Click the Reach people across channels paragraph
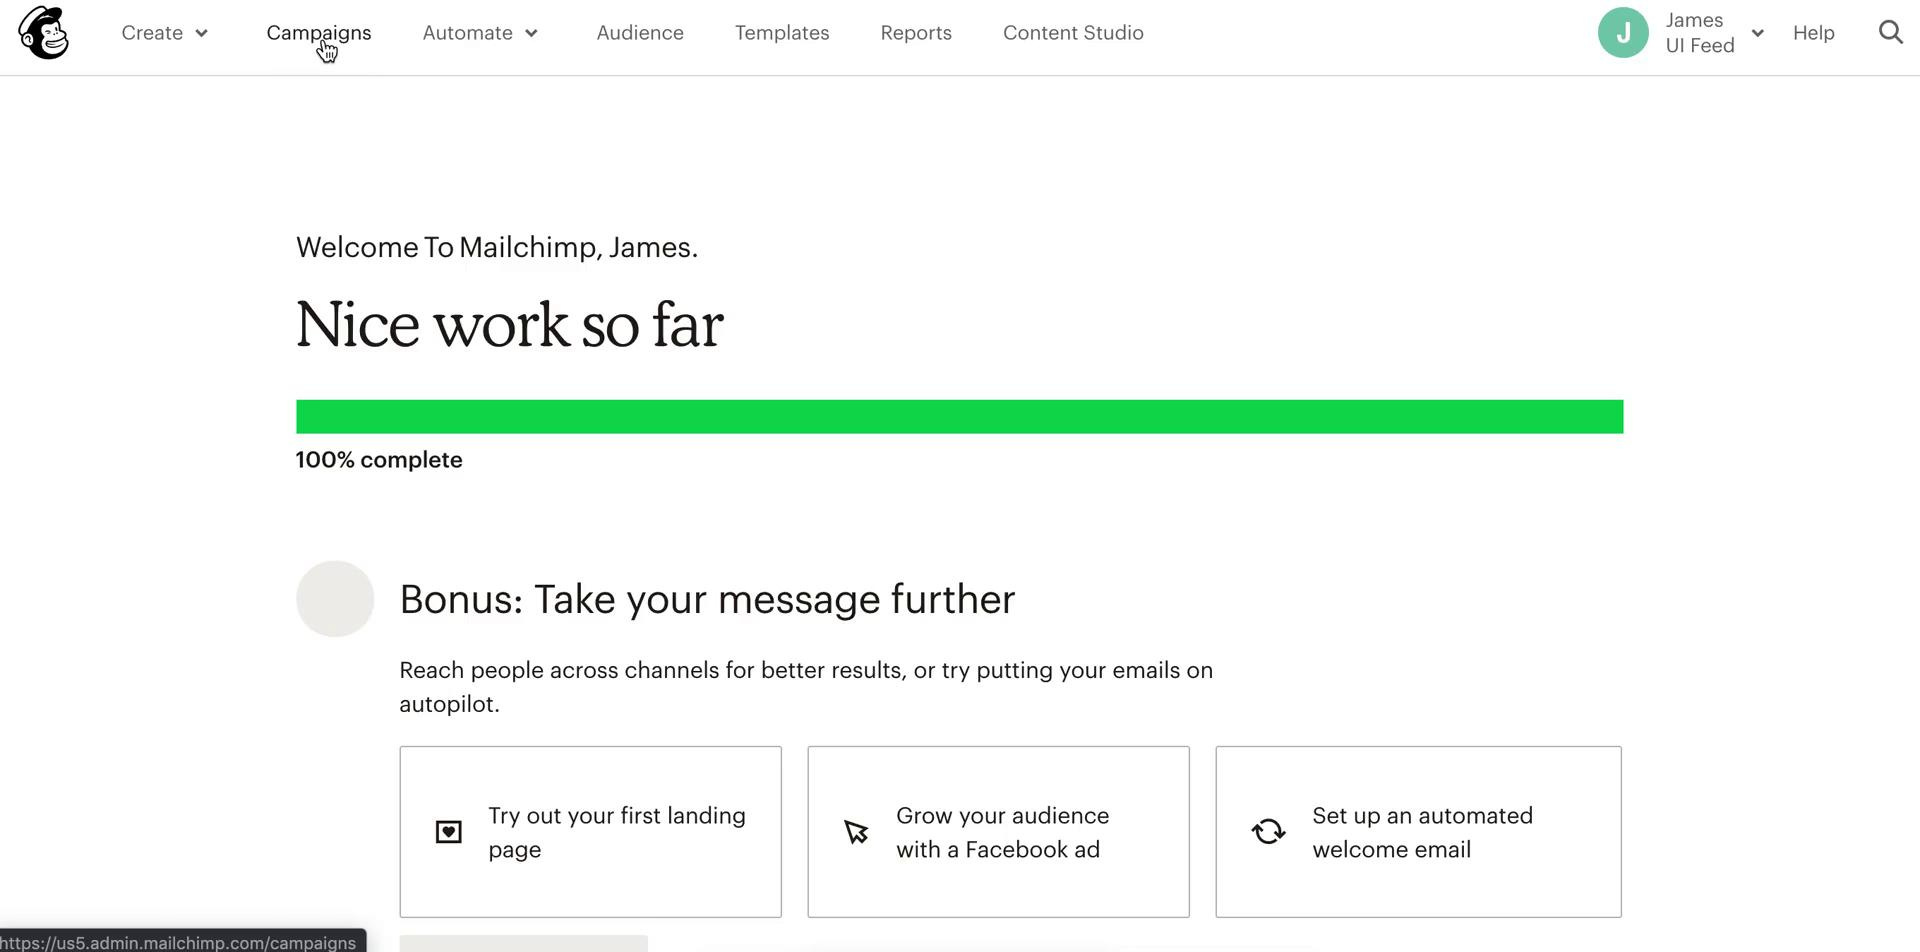 tap(806, 687)
